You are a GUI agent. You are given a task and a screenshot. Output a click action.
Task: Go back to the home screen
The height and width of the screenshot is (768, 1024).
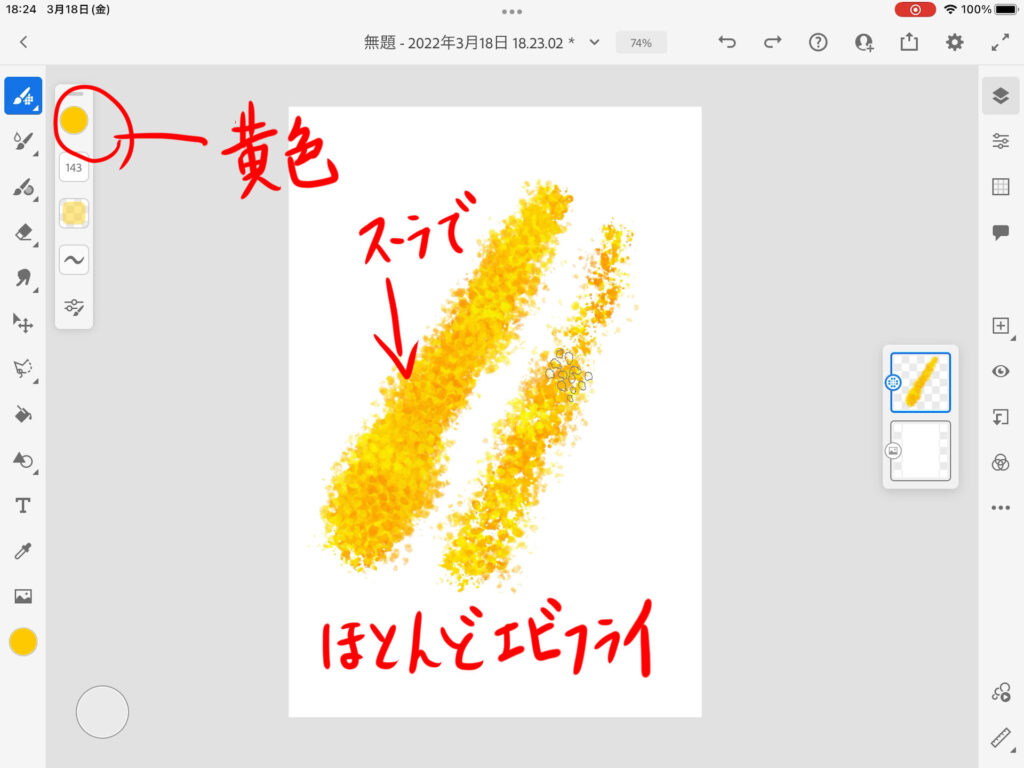(23, 42)
